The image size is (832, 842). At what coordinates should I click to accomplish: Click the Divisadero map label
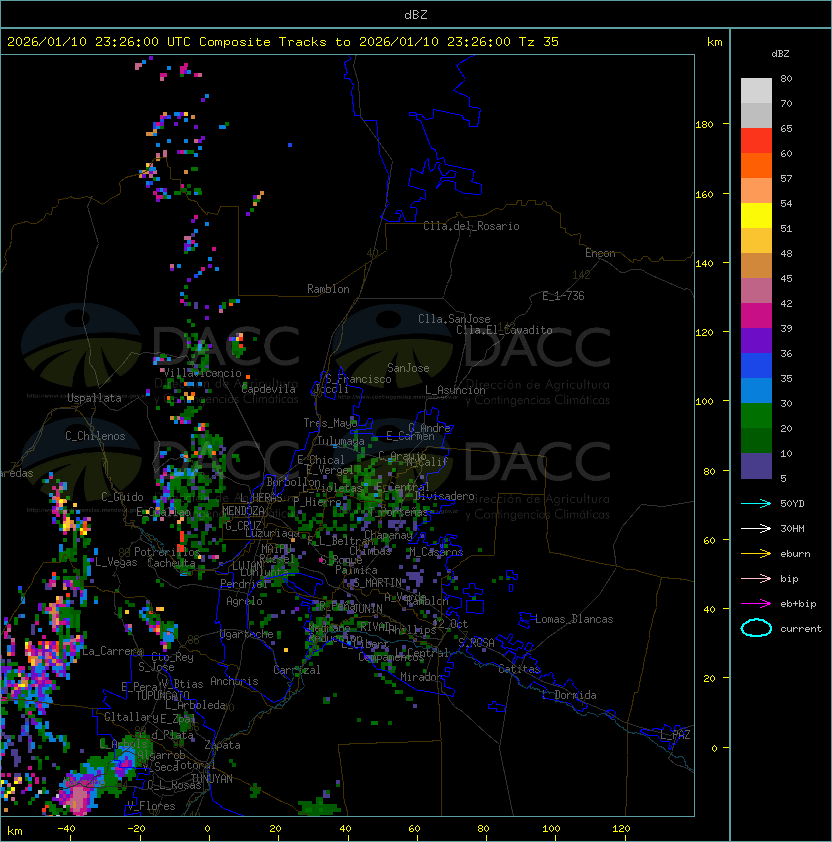click(444, 496)
